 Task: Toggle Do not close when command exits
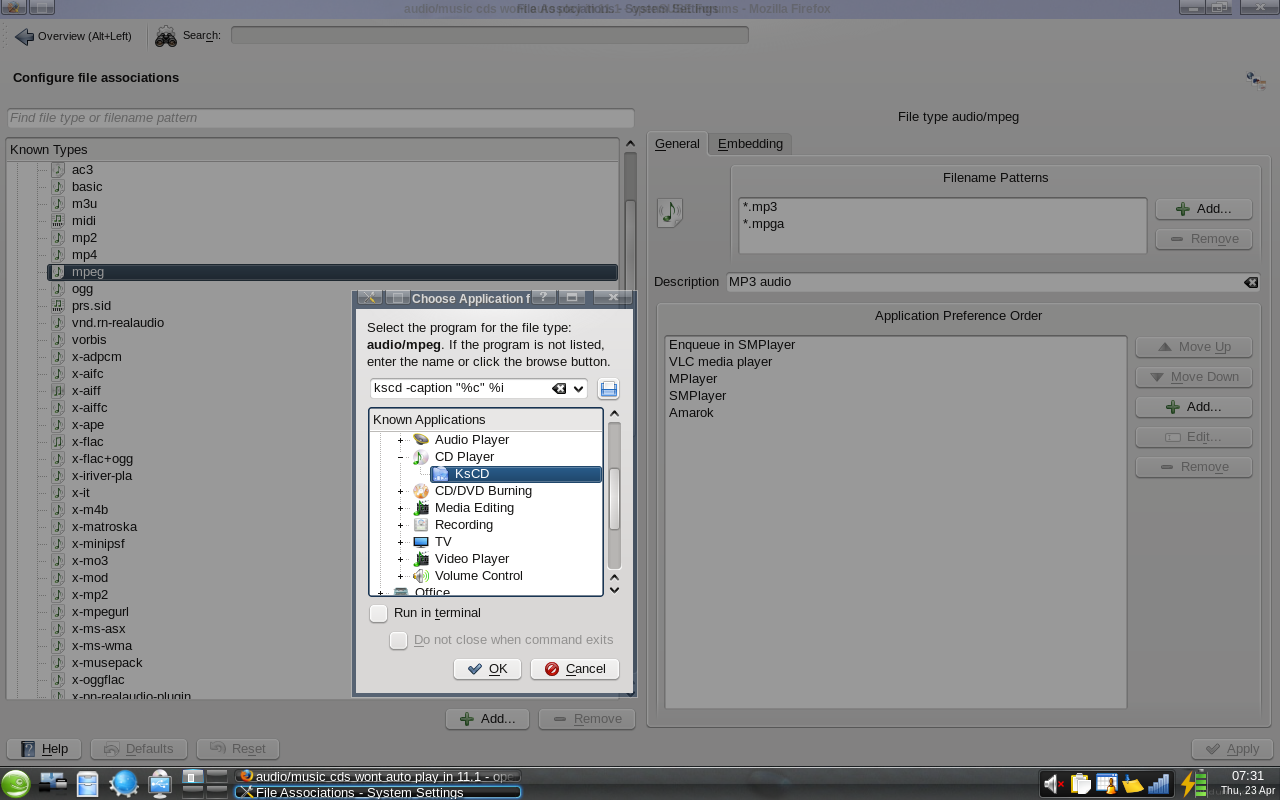[x=398, y=640]
